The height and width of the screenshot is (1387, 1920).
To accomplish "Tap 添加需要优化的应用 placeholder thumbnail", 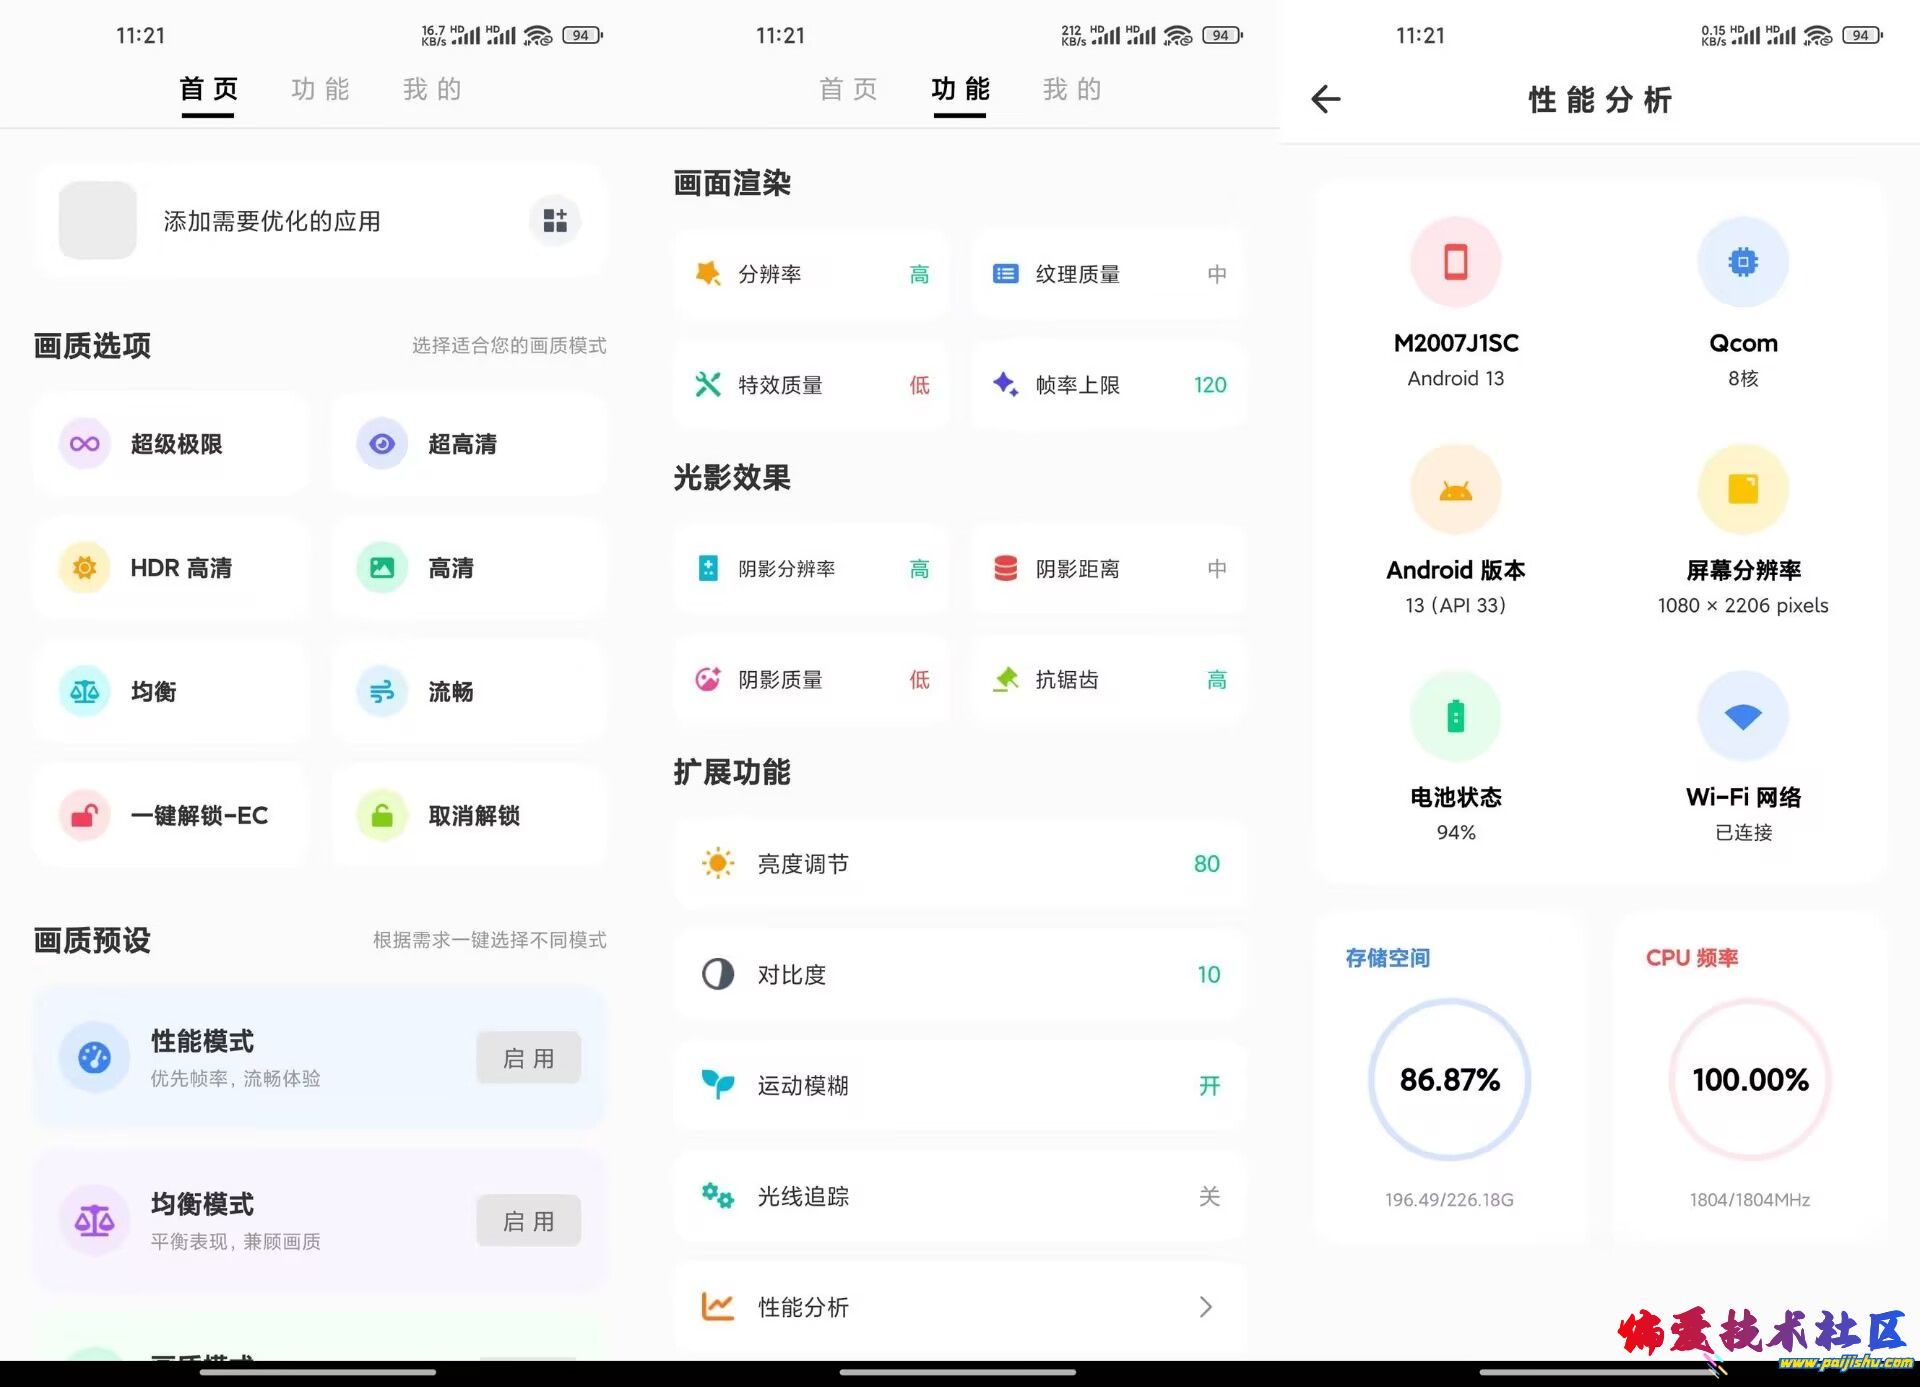I will click(98, 220).
